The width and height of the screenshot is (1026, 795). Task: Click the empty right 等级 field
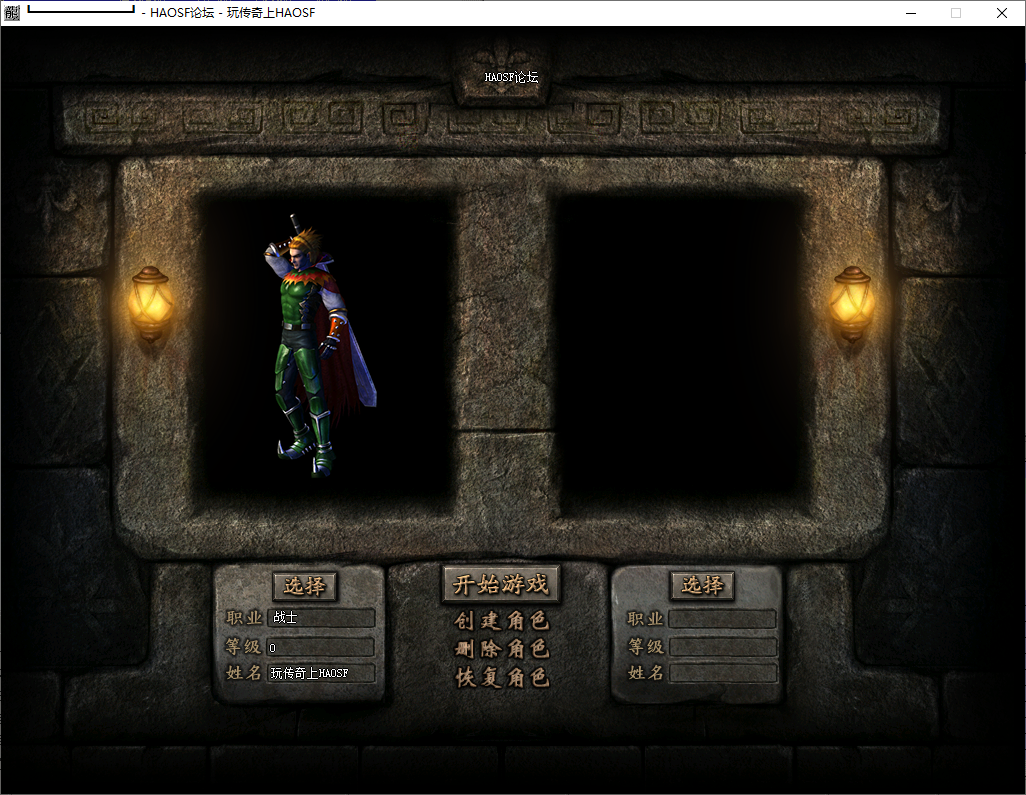(722, 647)
